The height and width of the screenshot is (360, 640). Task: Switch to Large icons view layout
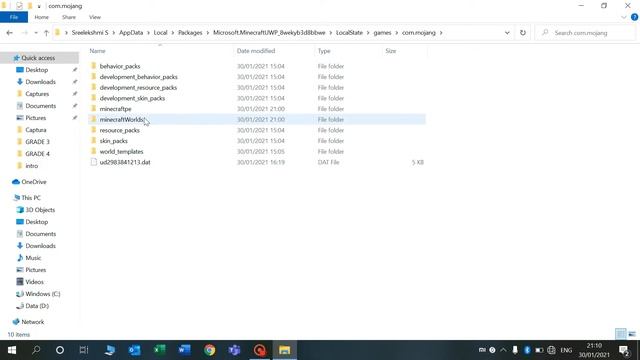pyautogui.click(x=632, y=334)
